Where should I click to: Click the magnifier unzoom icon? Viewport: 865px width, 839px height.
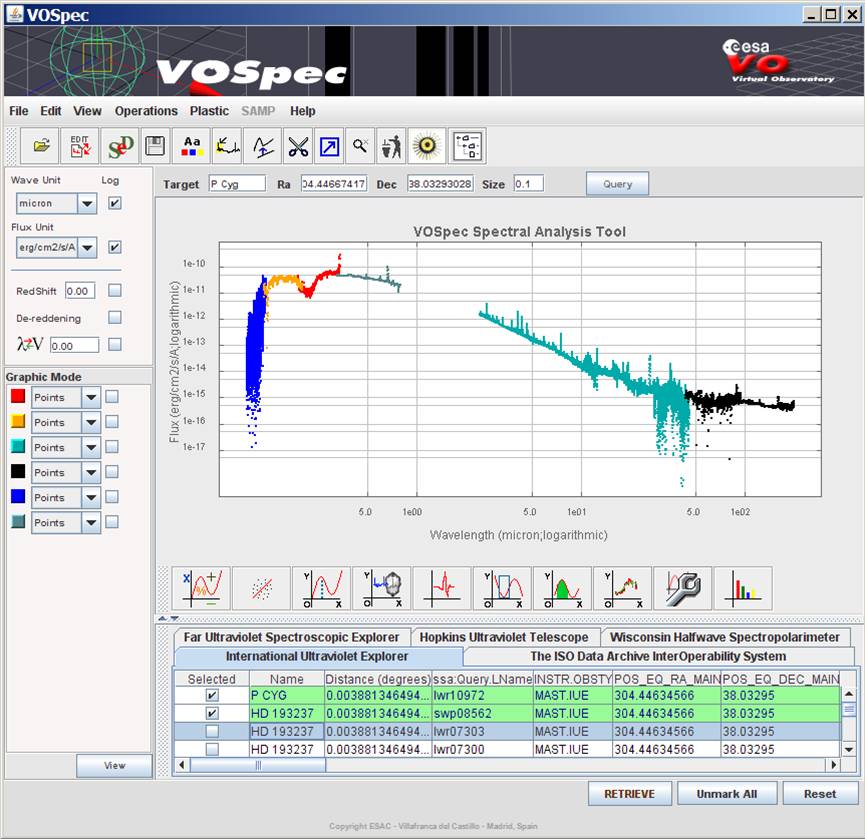(x=360, y=146)
